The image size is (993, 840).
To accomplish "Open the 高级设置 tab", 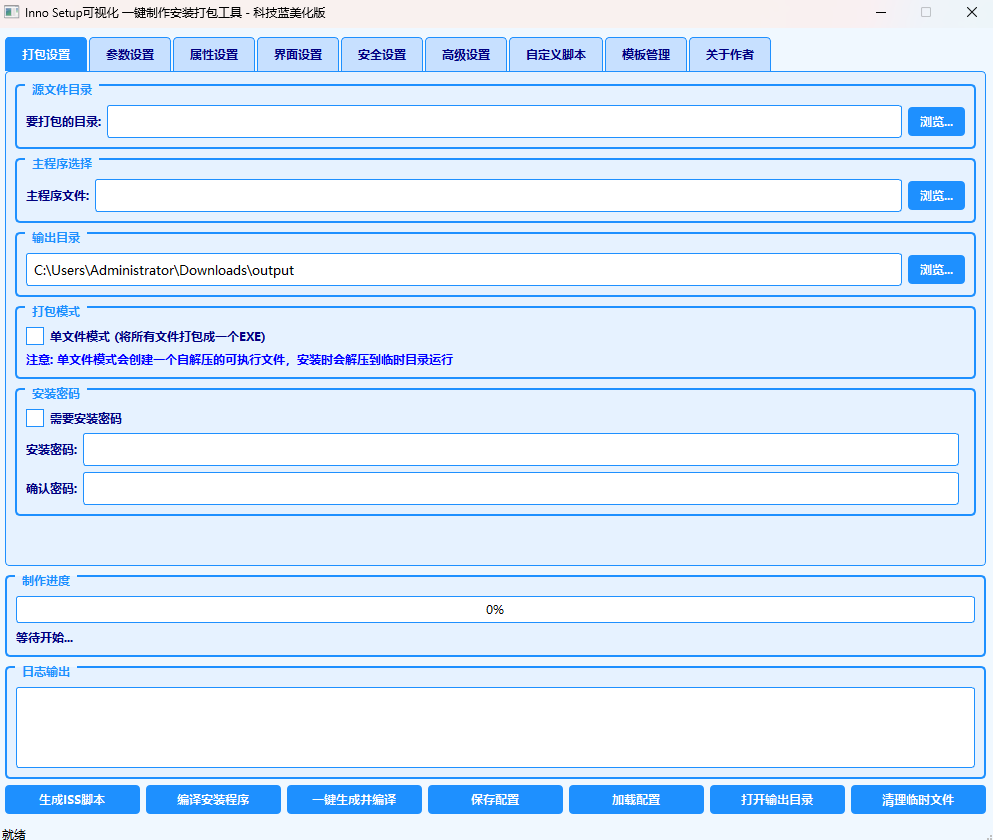I will pos(466,55).
